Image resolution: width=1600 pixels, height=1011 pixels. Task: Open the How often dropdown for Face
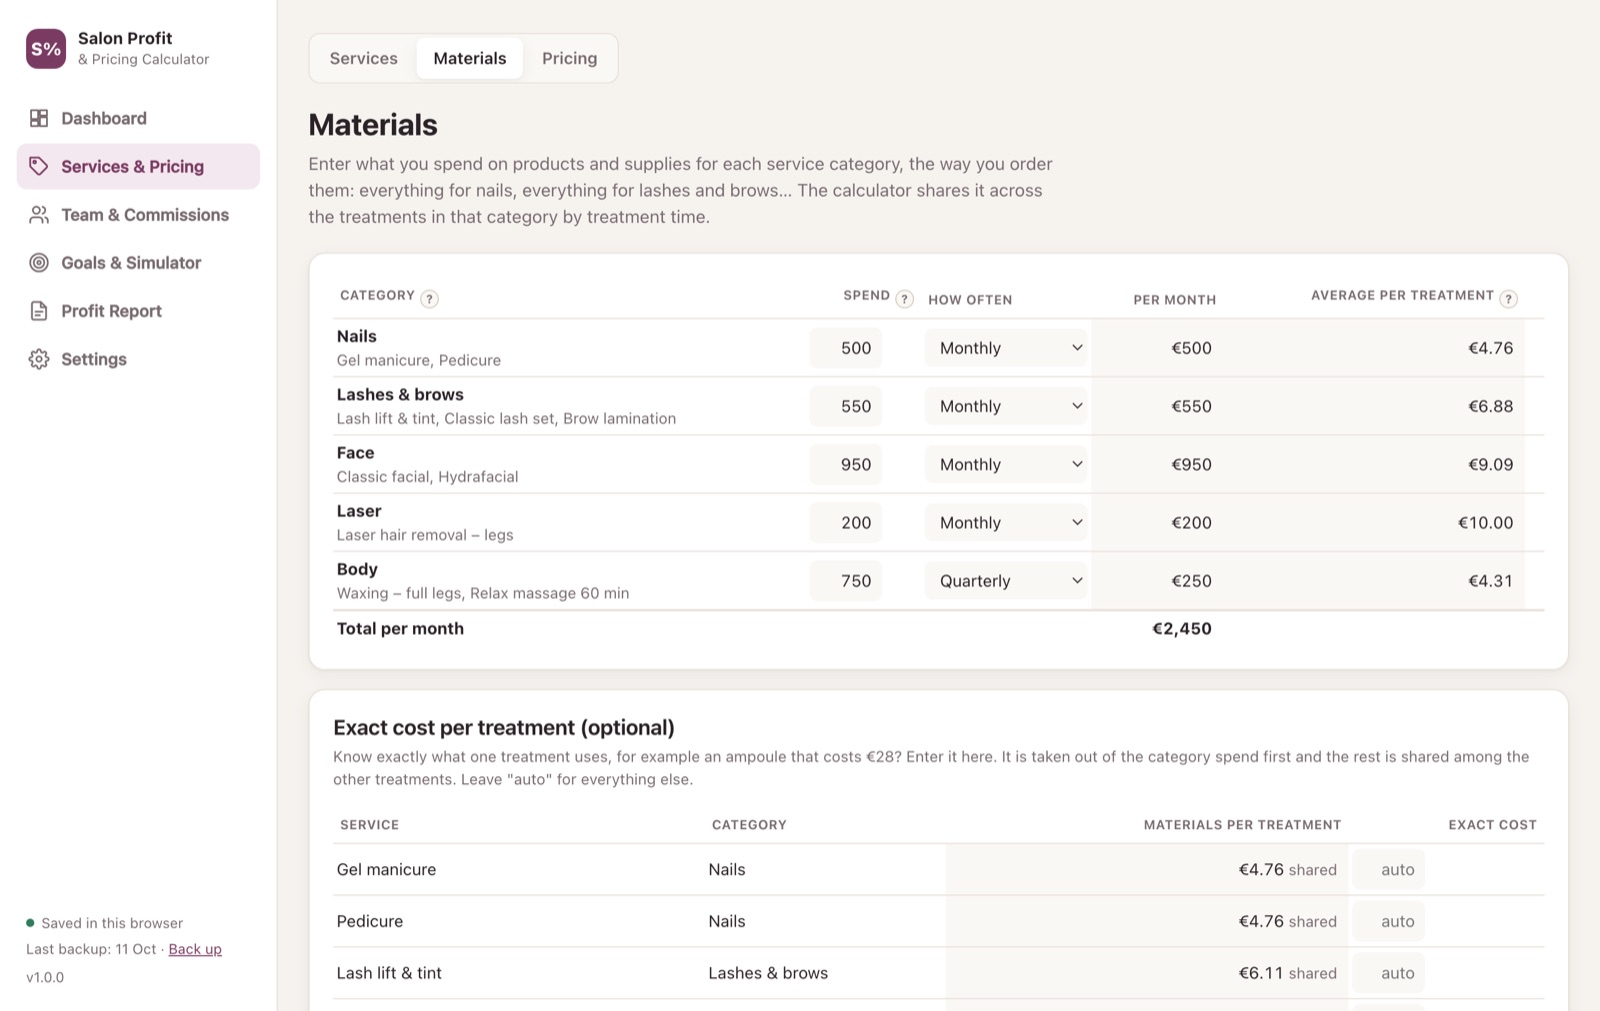(1006, 464)
